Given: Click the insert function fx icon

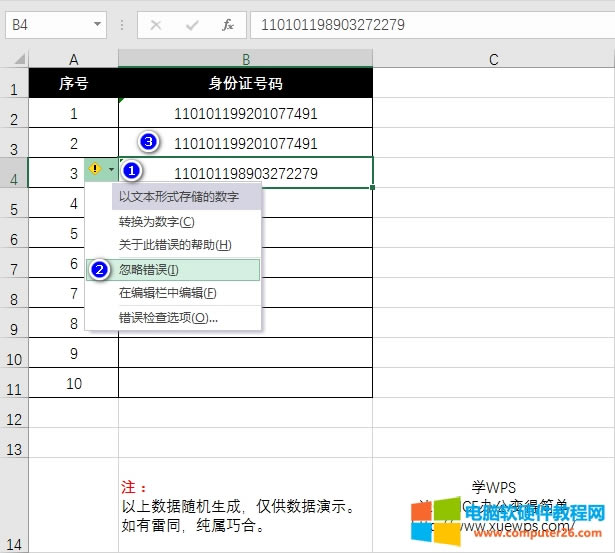Looking at the screenshot, I should (x=227, y=24).
